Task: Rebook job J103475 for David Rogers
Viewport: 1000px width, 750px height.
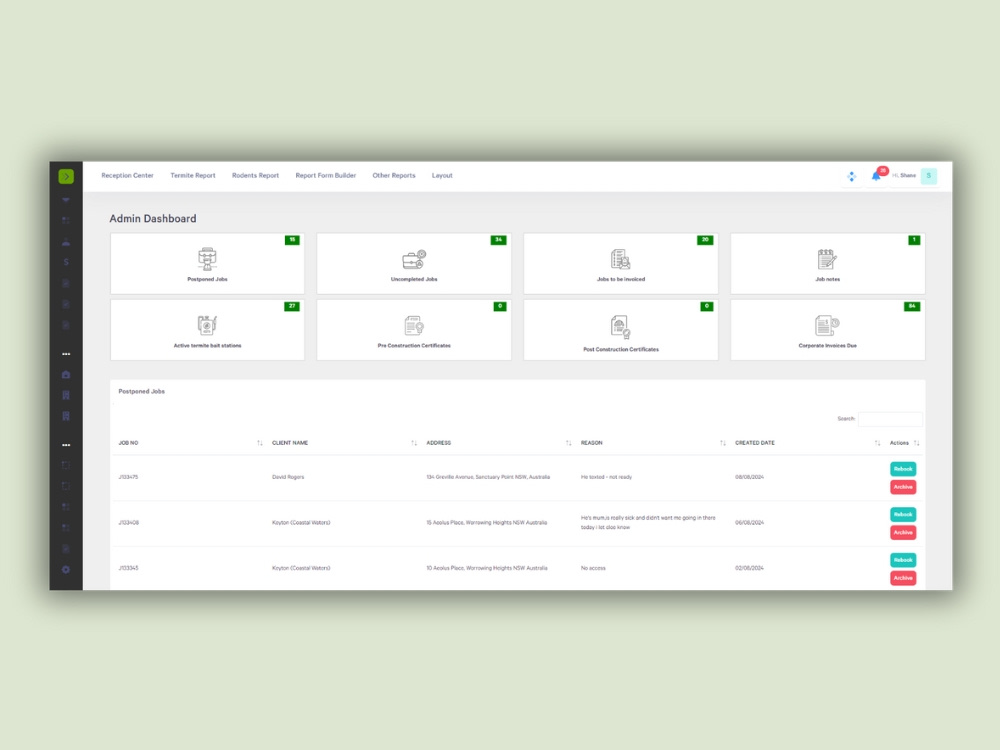Action: [x=903, y=469]
